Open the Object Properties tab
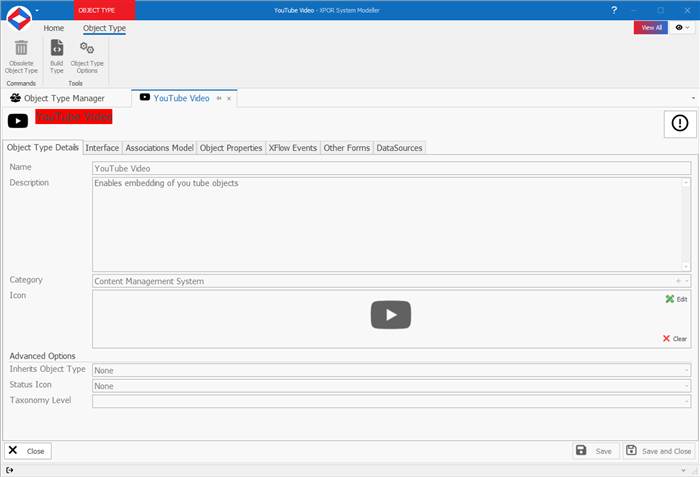This screenshot has height=477, width=700. tap(231, 148)
